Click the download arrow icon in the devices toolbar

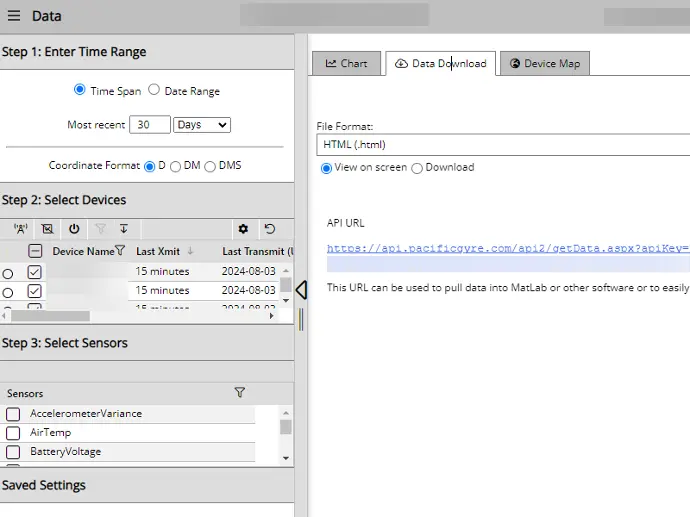pyautogui.click(x=124, y=229)
